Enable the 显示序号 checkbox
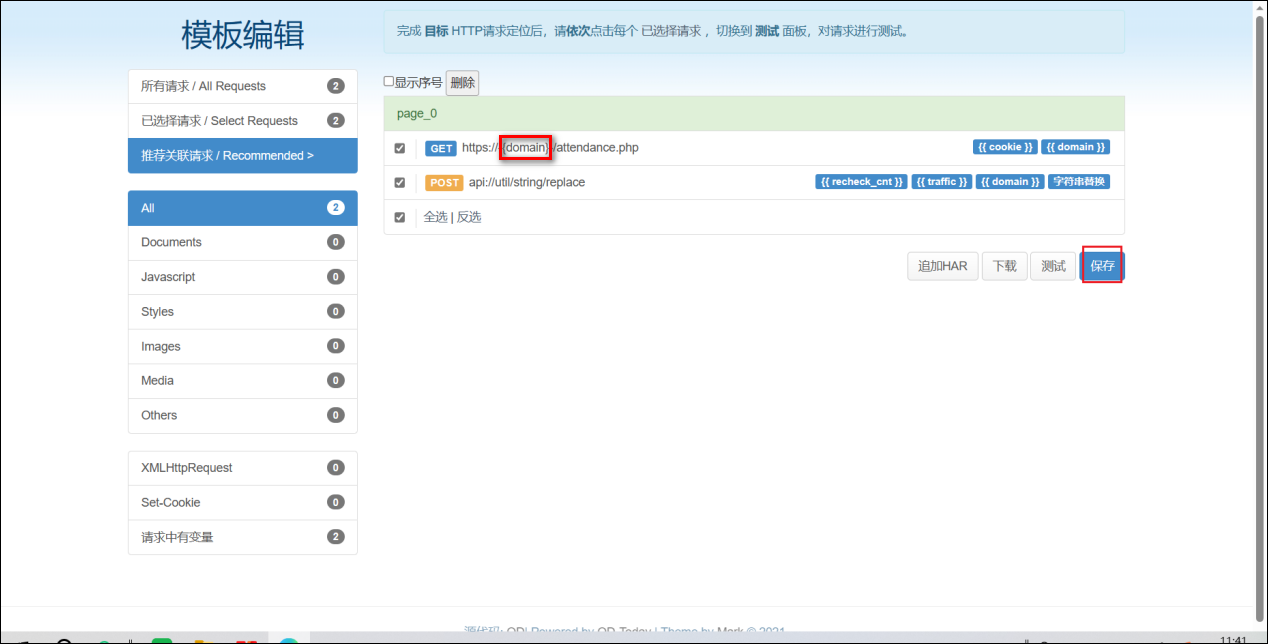1268x644 pixels. [x=389, y=82]
